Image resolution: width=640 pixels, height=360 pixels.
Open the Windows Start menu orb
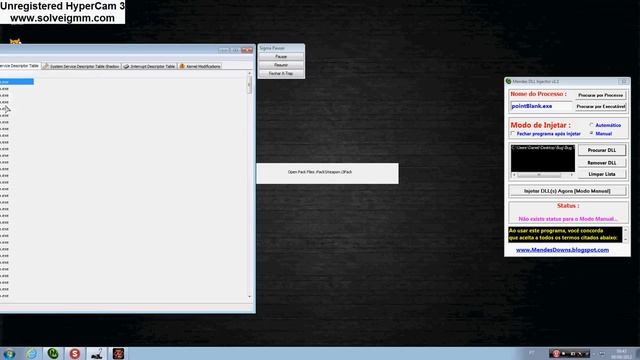9,353
